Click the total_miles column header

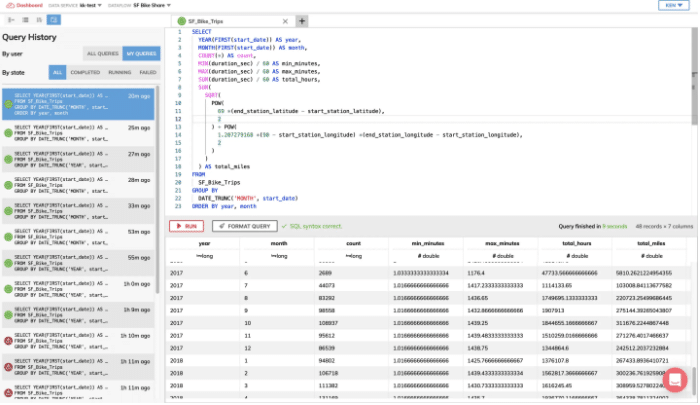pos(651,243)
